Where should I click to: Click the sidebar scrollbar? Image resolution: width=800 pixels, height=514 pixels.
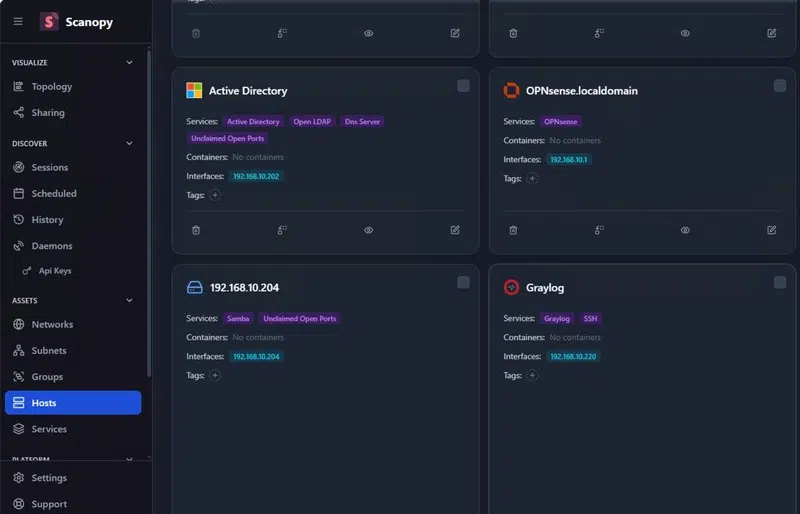148,213
